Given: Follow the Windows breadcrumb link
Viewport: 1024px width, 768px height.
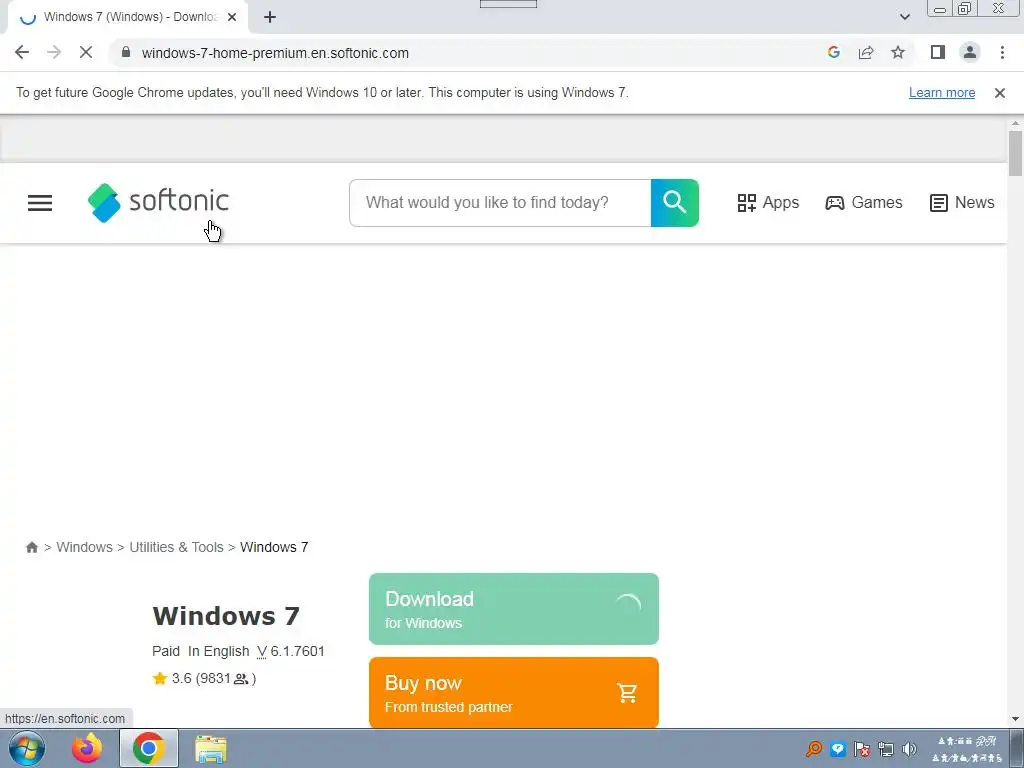Looking at the screenshot, I should (84, 547).
